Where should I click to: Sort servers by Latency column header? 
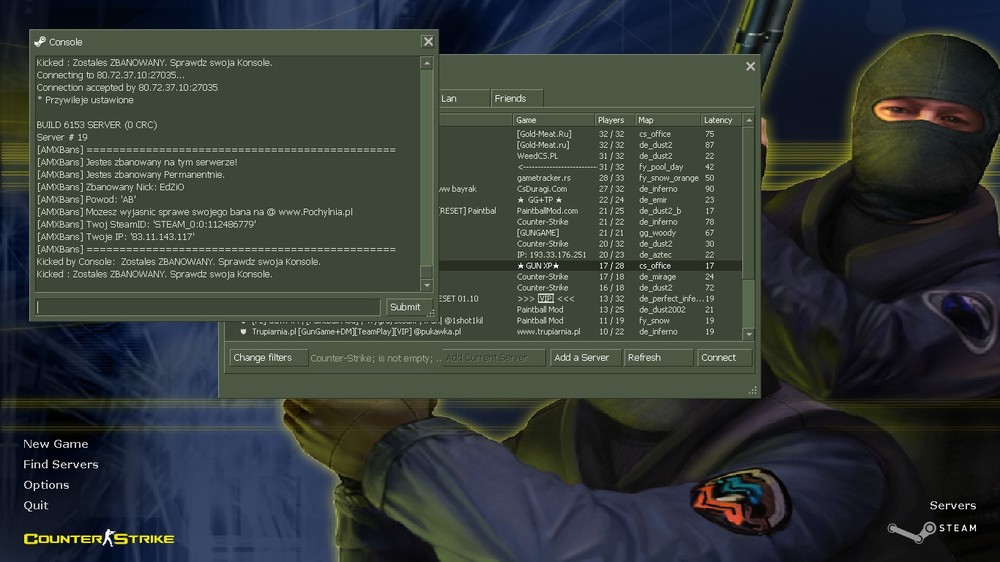pyautogui.click(x=718, y=120)
